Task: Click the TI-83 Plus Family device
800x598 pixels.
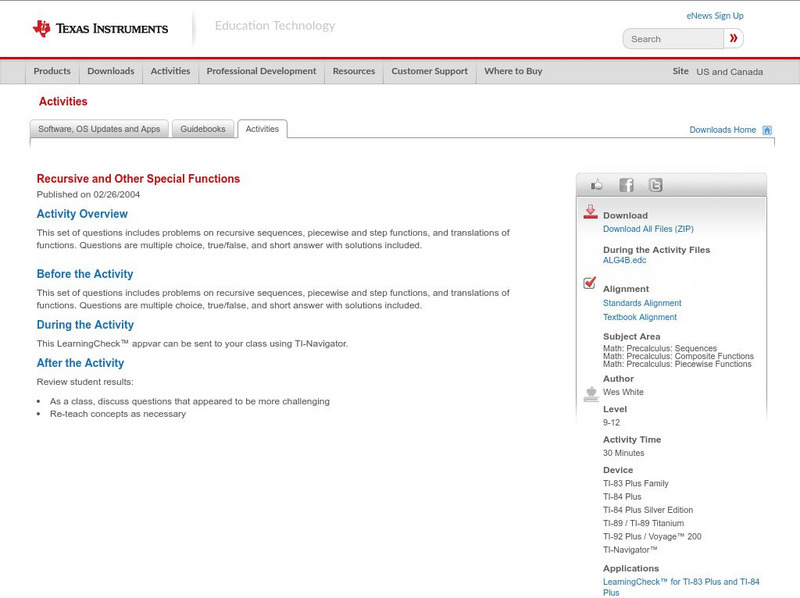Action: click(636, 483)
